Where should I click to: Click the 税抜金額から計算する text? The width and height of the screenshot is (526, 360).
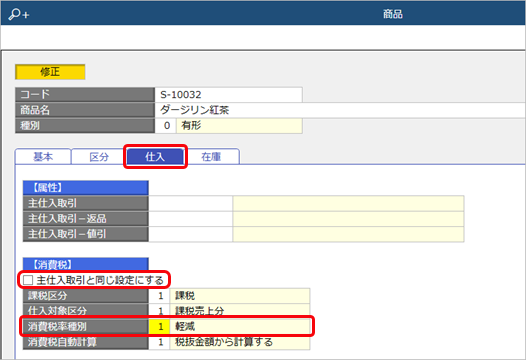tap(224, 342)
